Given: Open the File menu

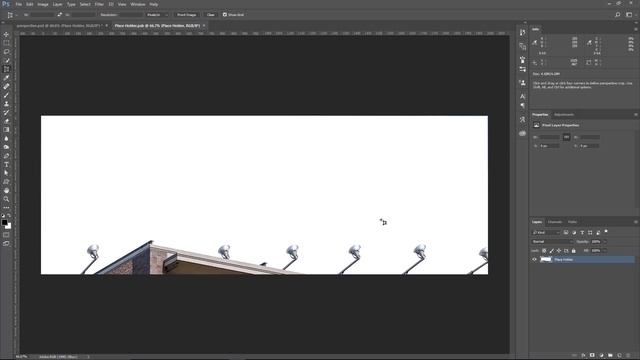Looking at the screenshot, I should coord(19,4).
